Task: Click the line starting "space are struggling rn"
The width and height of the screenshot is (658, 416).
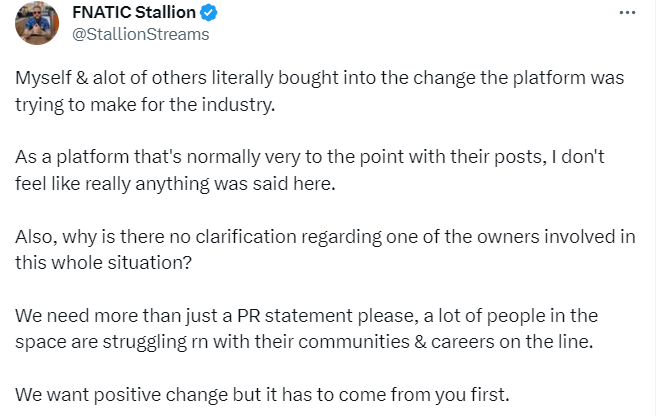Action: tap(304, 342)
